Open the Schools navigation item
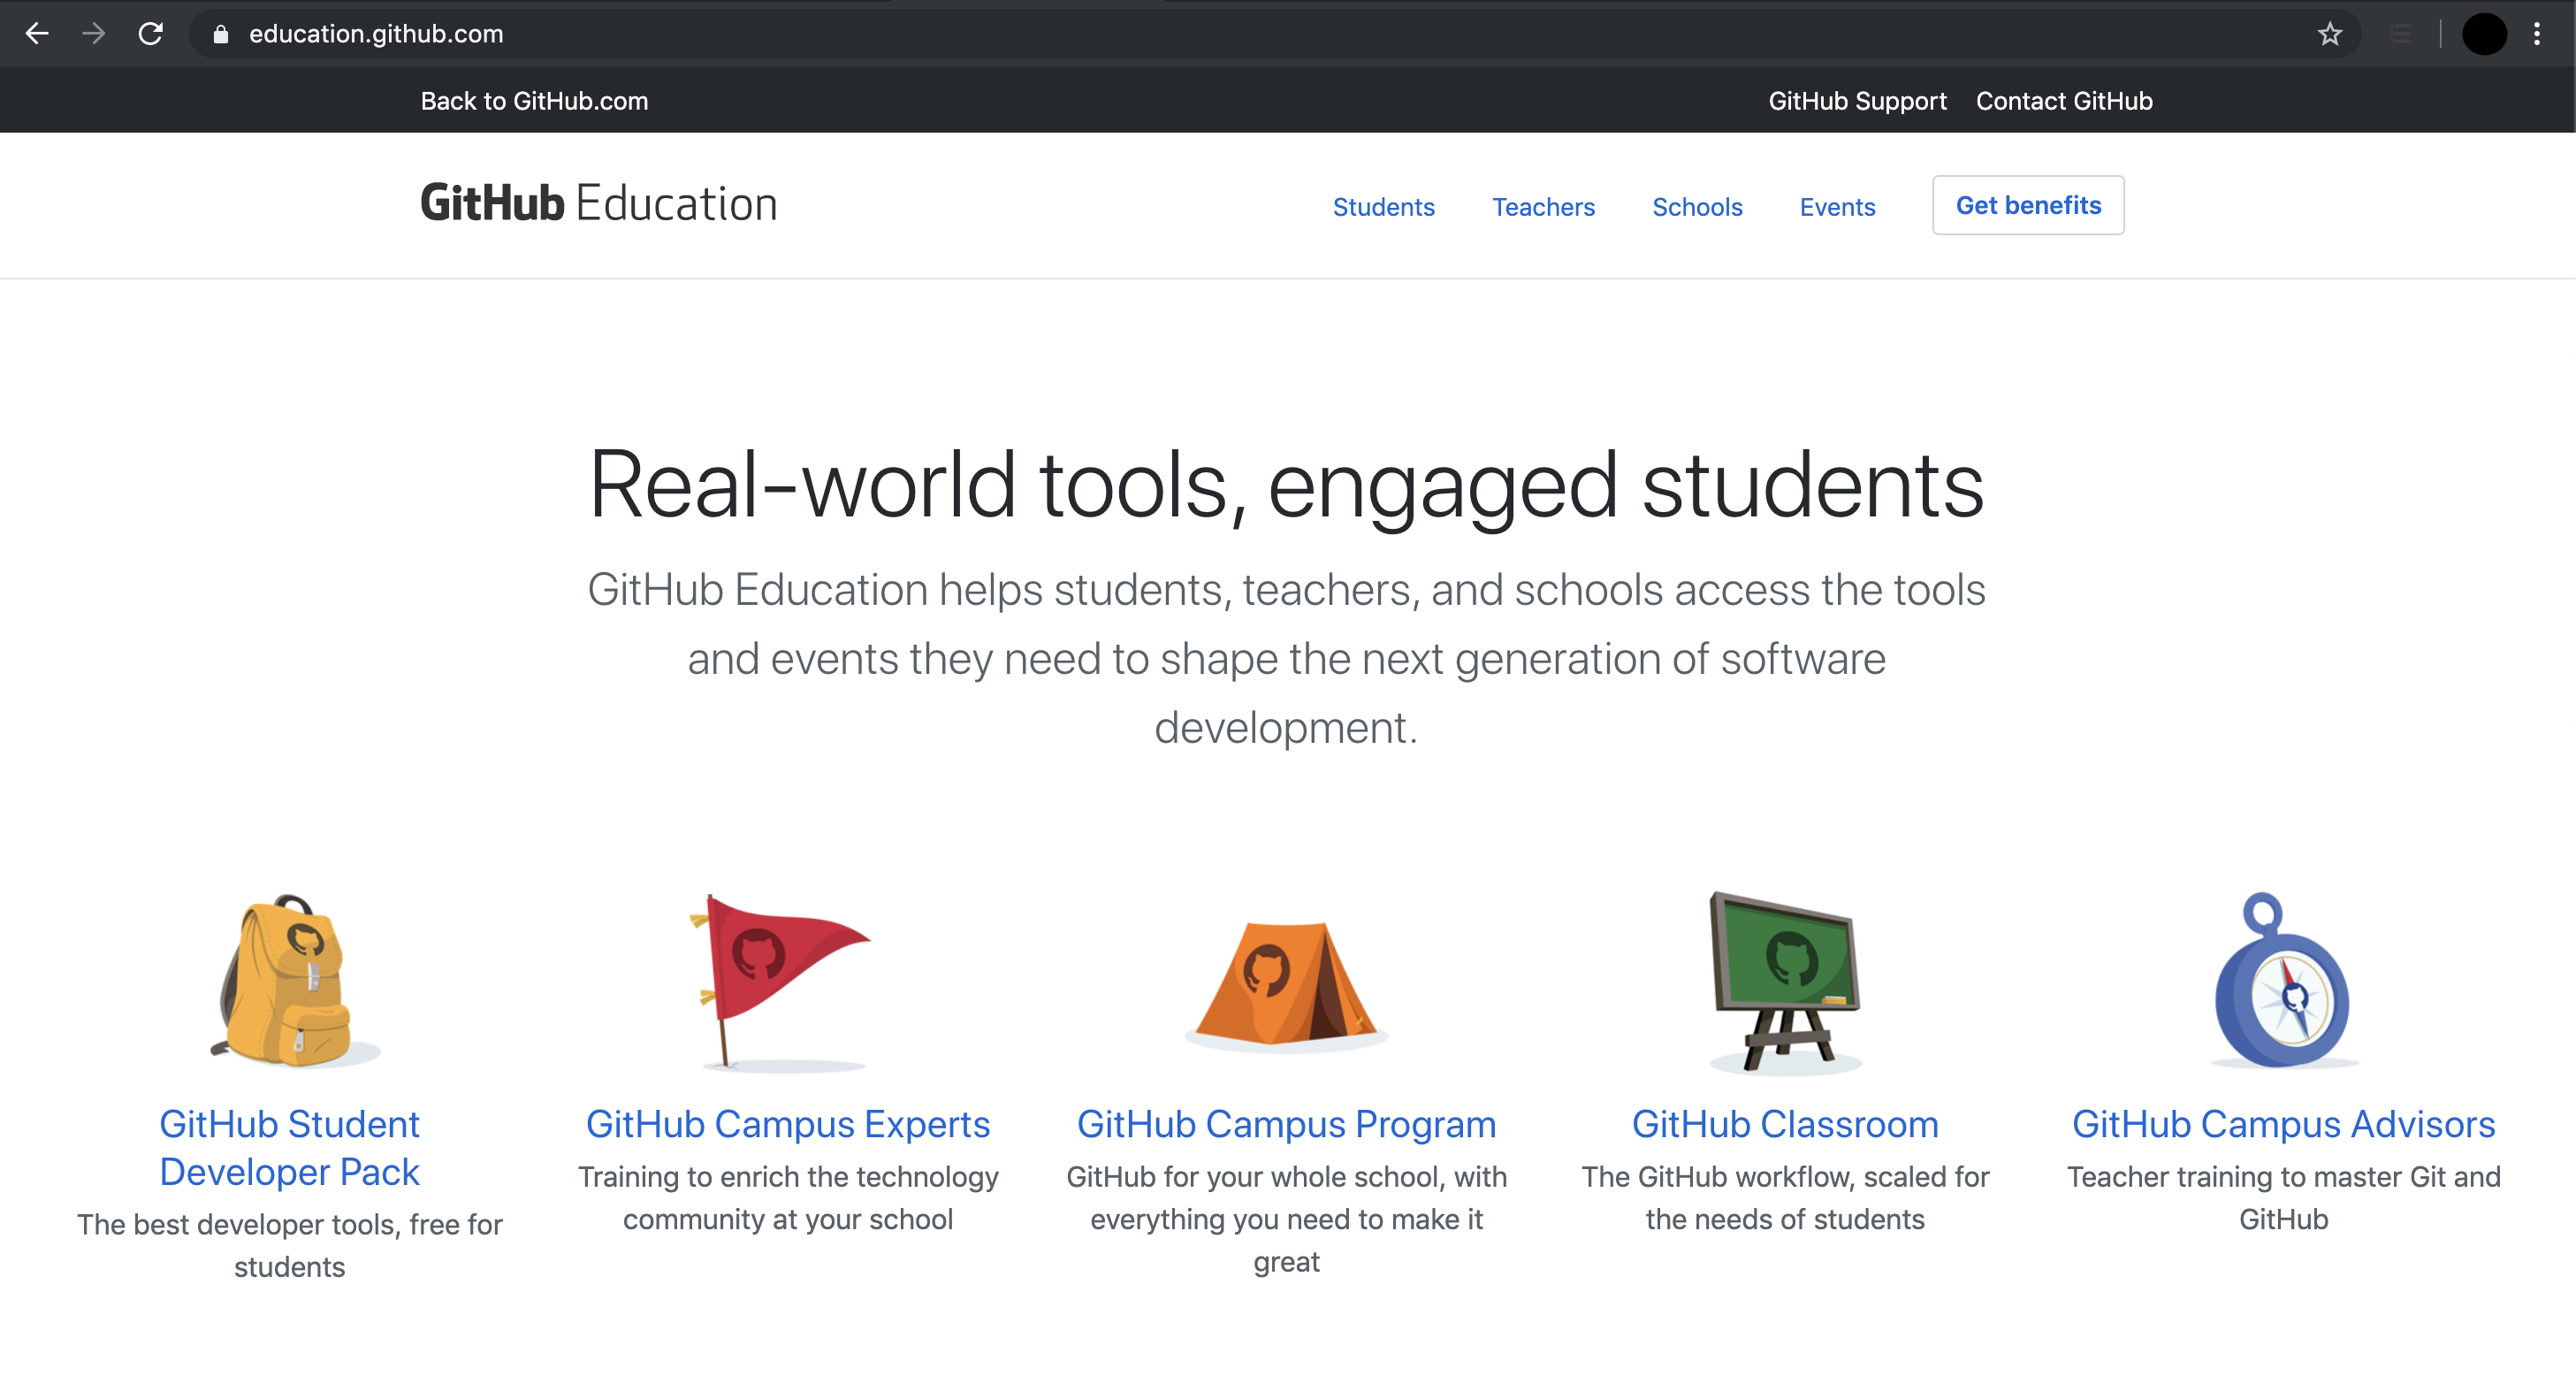 (1697, 207)
